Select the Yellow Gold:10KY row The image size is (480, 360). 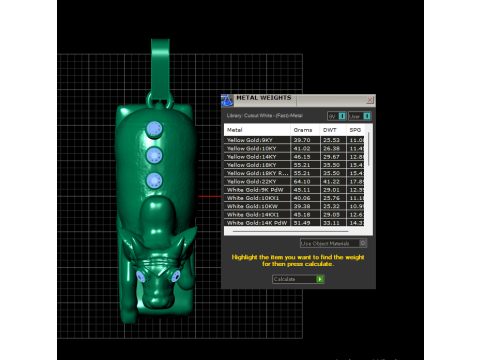click(x=294, y=148)
